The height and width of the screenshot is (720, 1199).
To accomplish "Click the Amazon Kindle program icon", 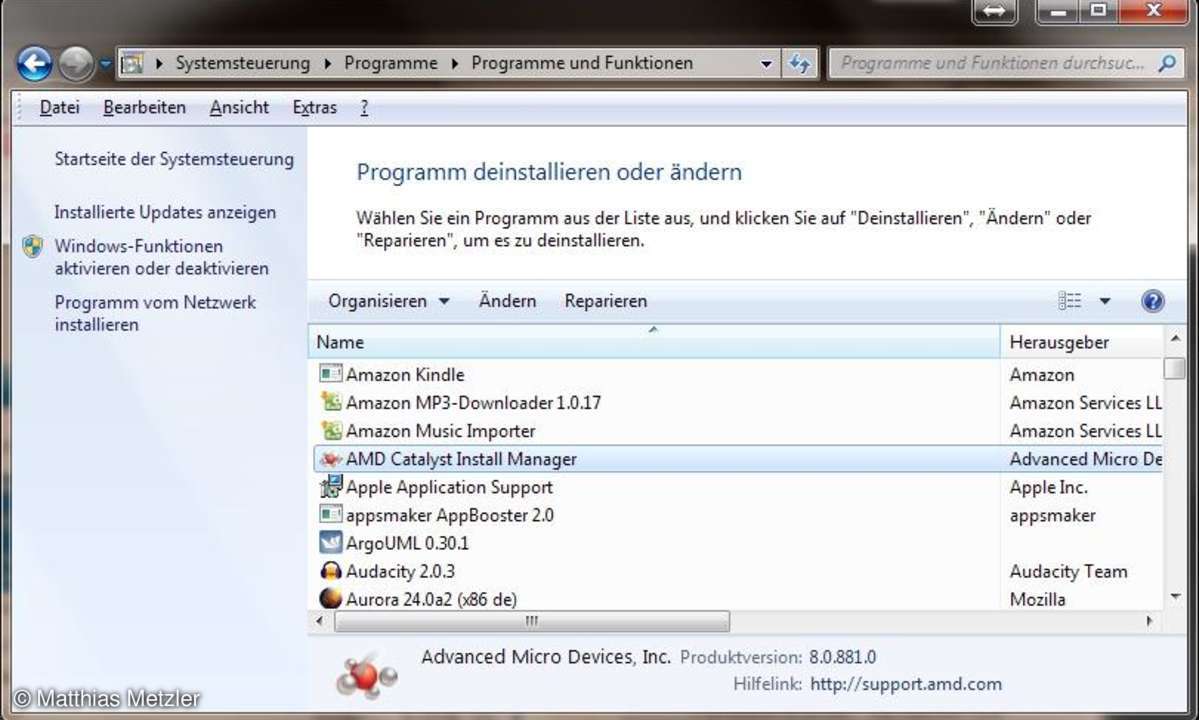I will [330, 374].
